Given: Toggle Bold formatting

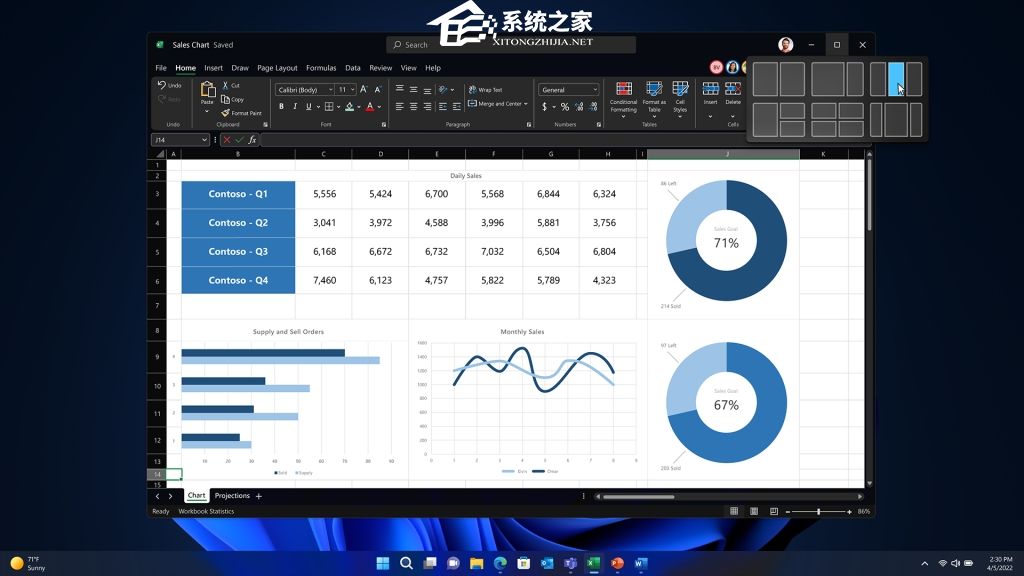Looking at the screenshot, I should click(280, 107).
